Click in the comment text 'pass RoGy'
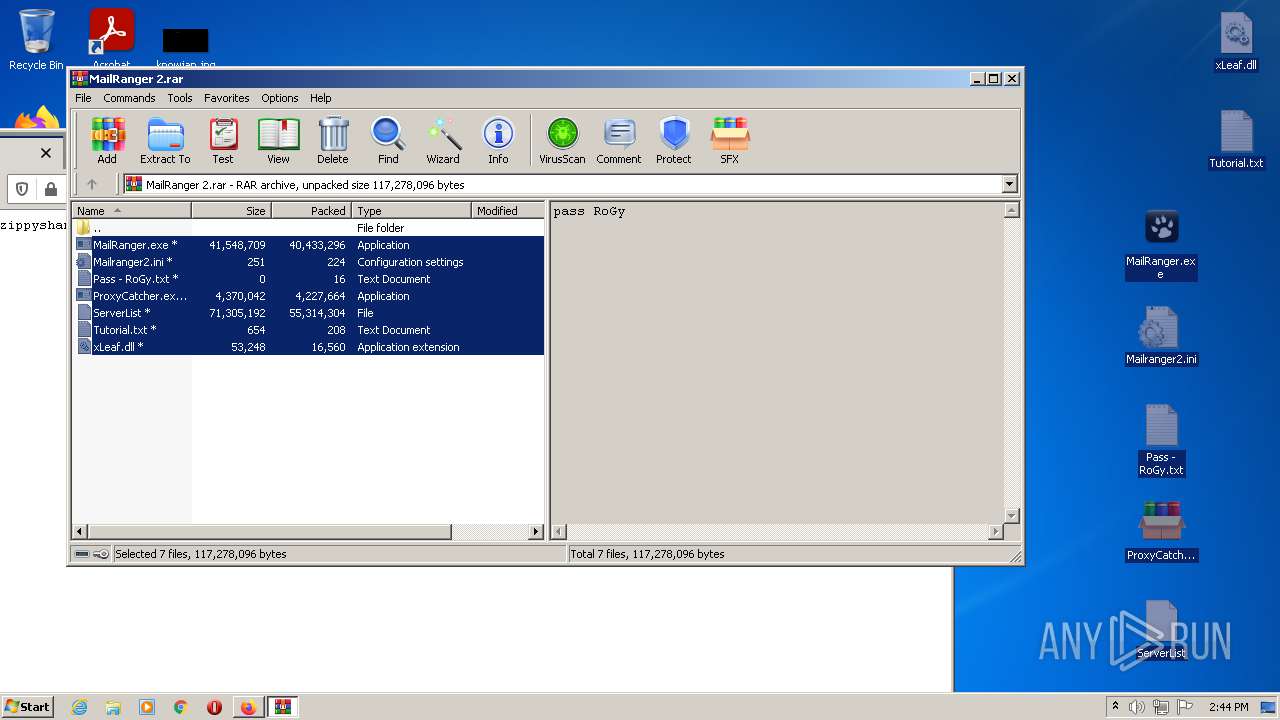This screenshot has width=1280, height=720. click(589, 211)
